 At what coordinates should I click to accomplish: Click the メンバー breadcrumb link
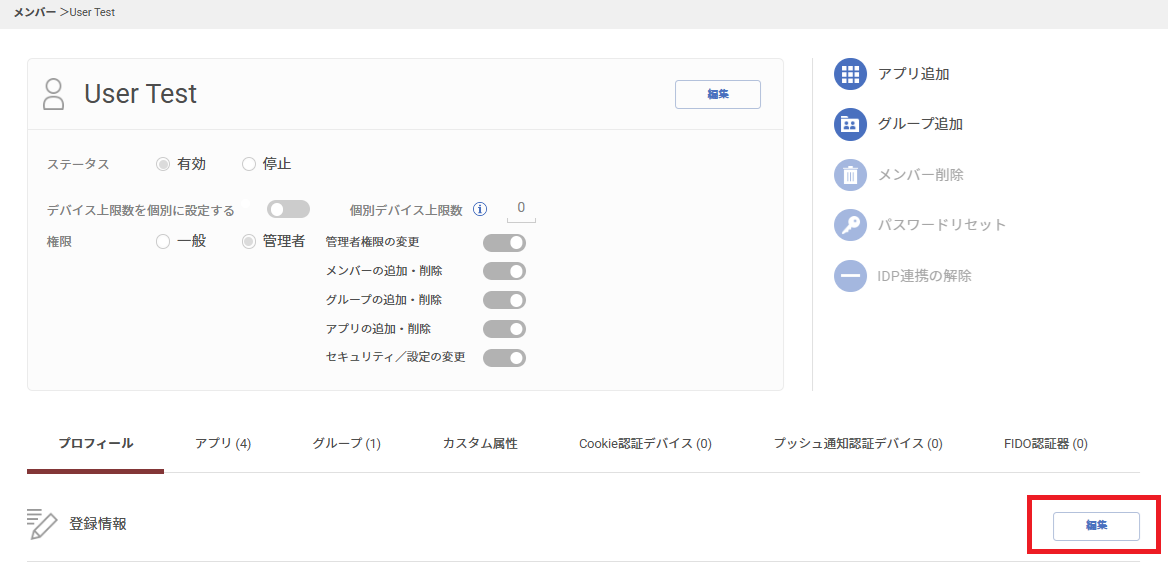click(34, 13)
